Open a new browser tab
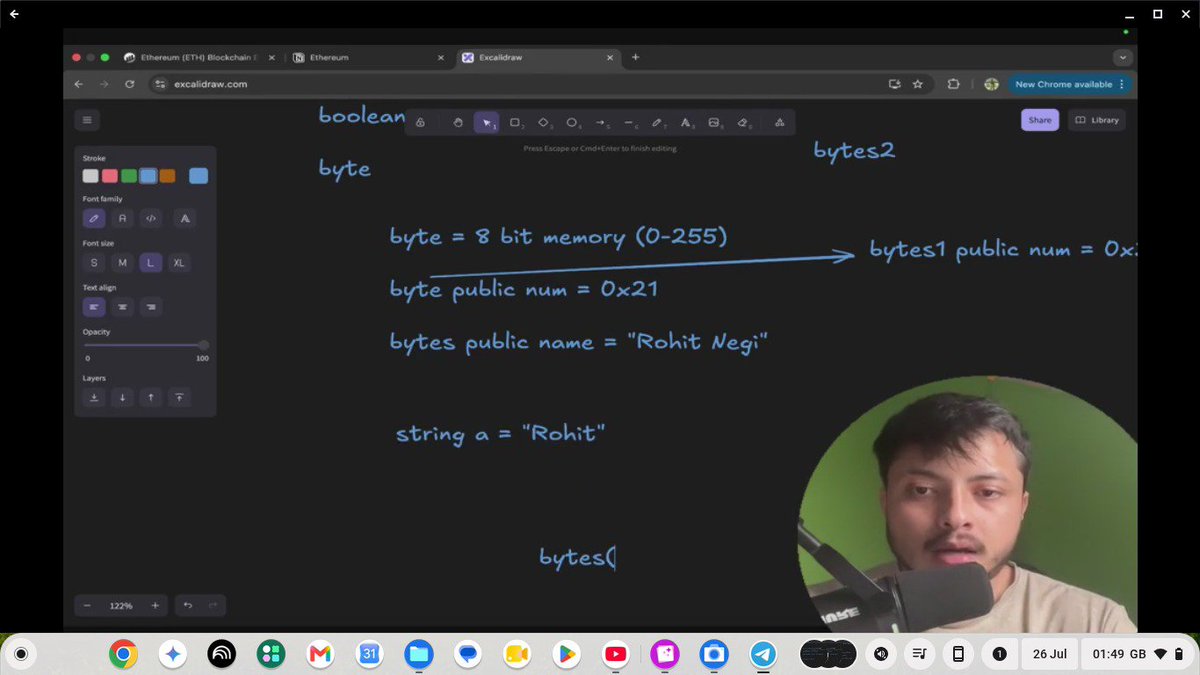1200x675 pixels. pyautogui.click(x=635, y=57)
